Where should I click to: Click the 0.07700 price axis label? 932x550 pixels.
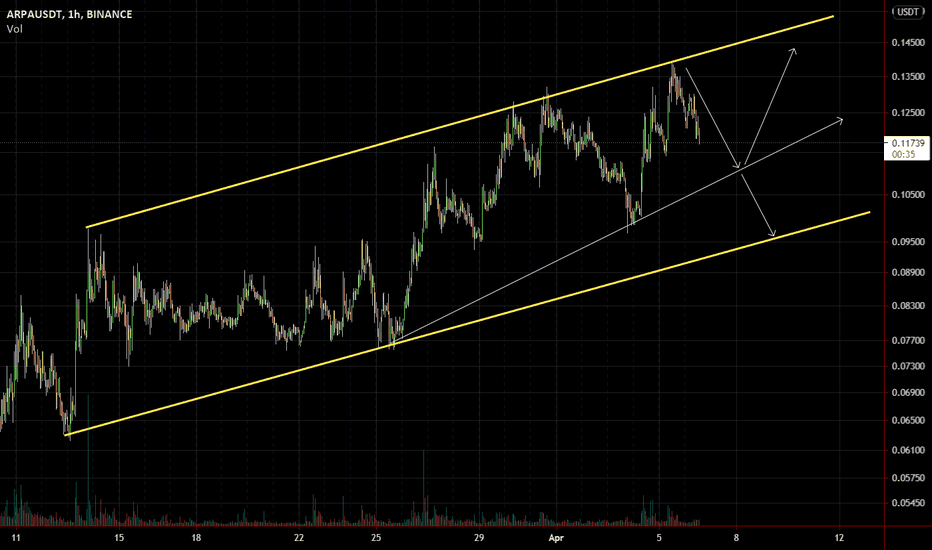(x=908, y=341)
